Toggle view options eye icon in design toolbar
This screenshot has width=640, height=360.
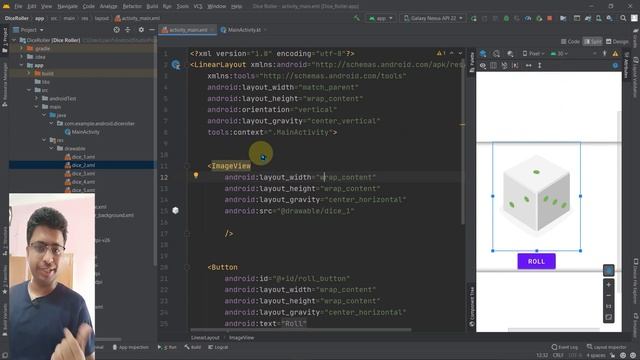pos(483,65)
